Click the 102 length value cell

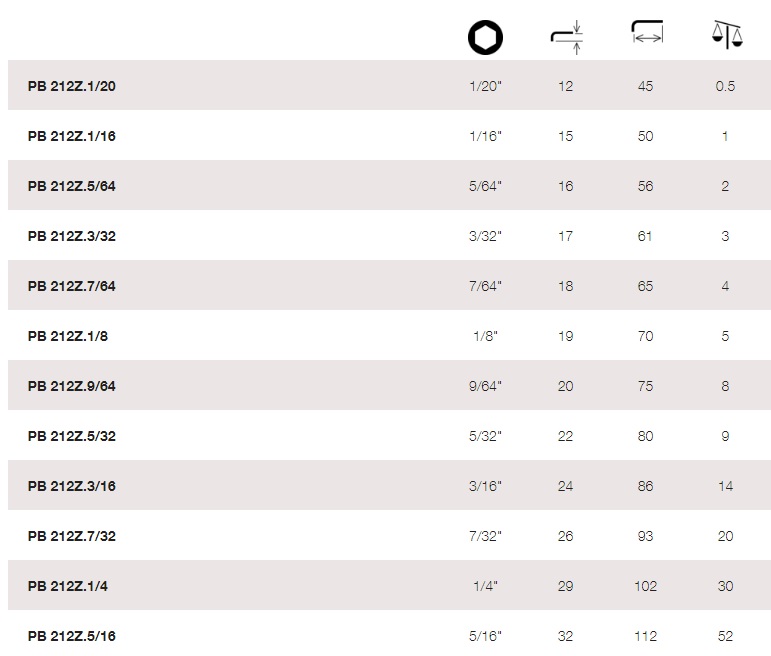(x=646, y=586)
